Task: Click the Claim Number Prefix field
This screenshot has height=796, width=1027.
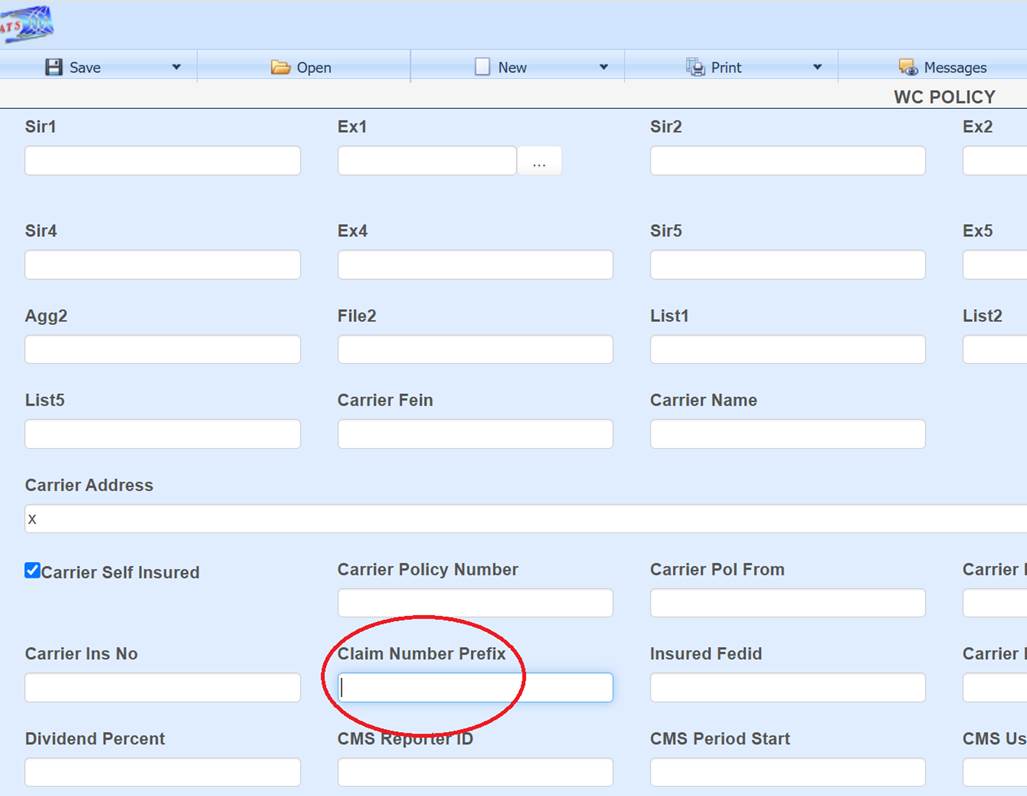Action: pyautogui.click(x=475, y=687)
